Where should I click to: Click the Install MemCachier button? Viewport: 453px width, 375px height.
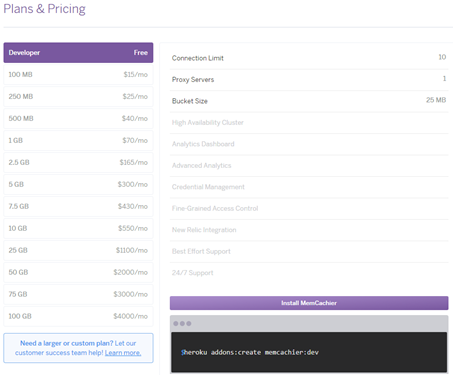click(x=309, y=303)
